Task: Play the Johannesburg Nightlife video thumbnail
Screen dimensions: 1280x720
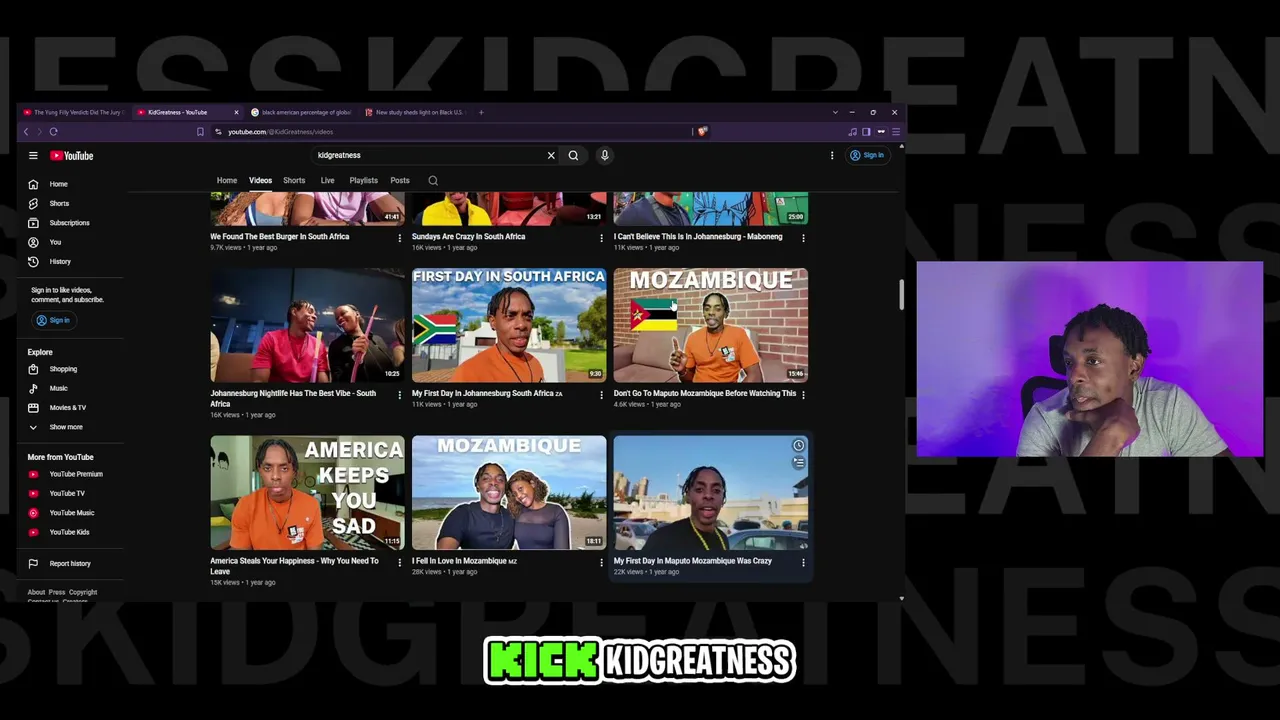Action: pyautogui.click(x=307, y=325)
